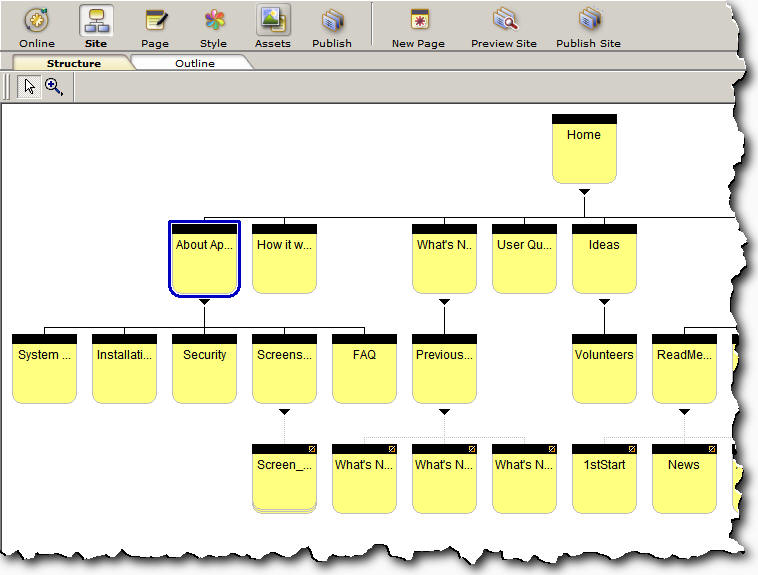The image size is (758, 575).
Task: Open the Style view icon
Action: 214,20
